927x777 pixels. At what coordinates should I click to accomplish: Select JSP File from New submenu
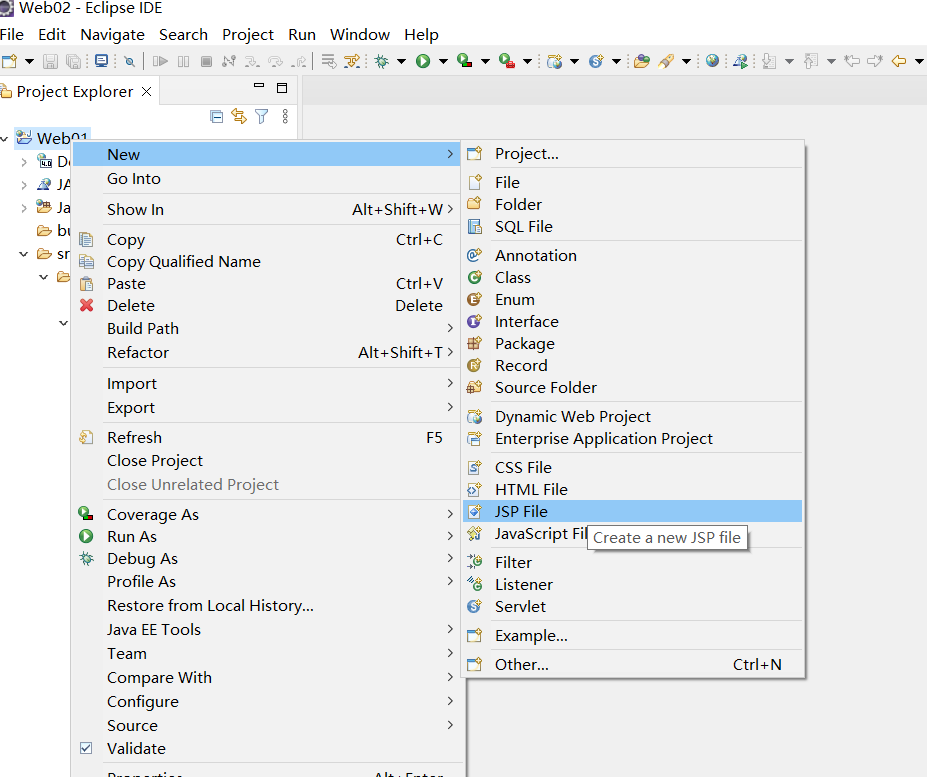(633, 511)
